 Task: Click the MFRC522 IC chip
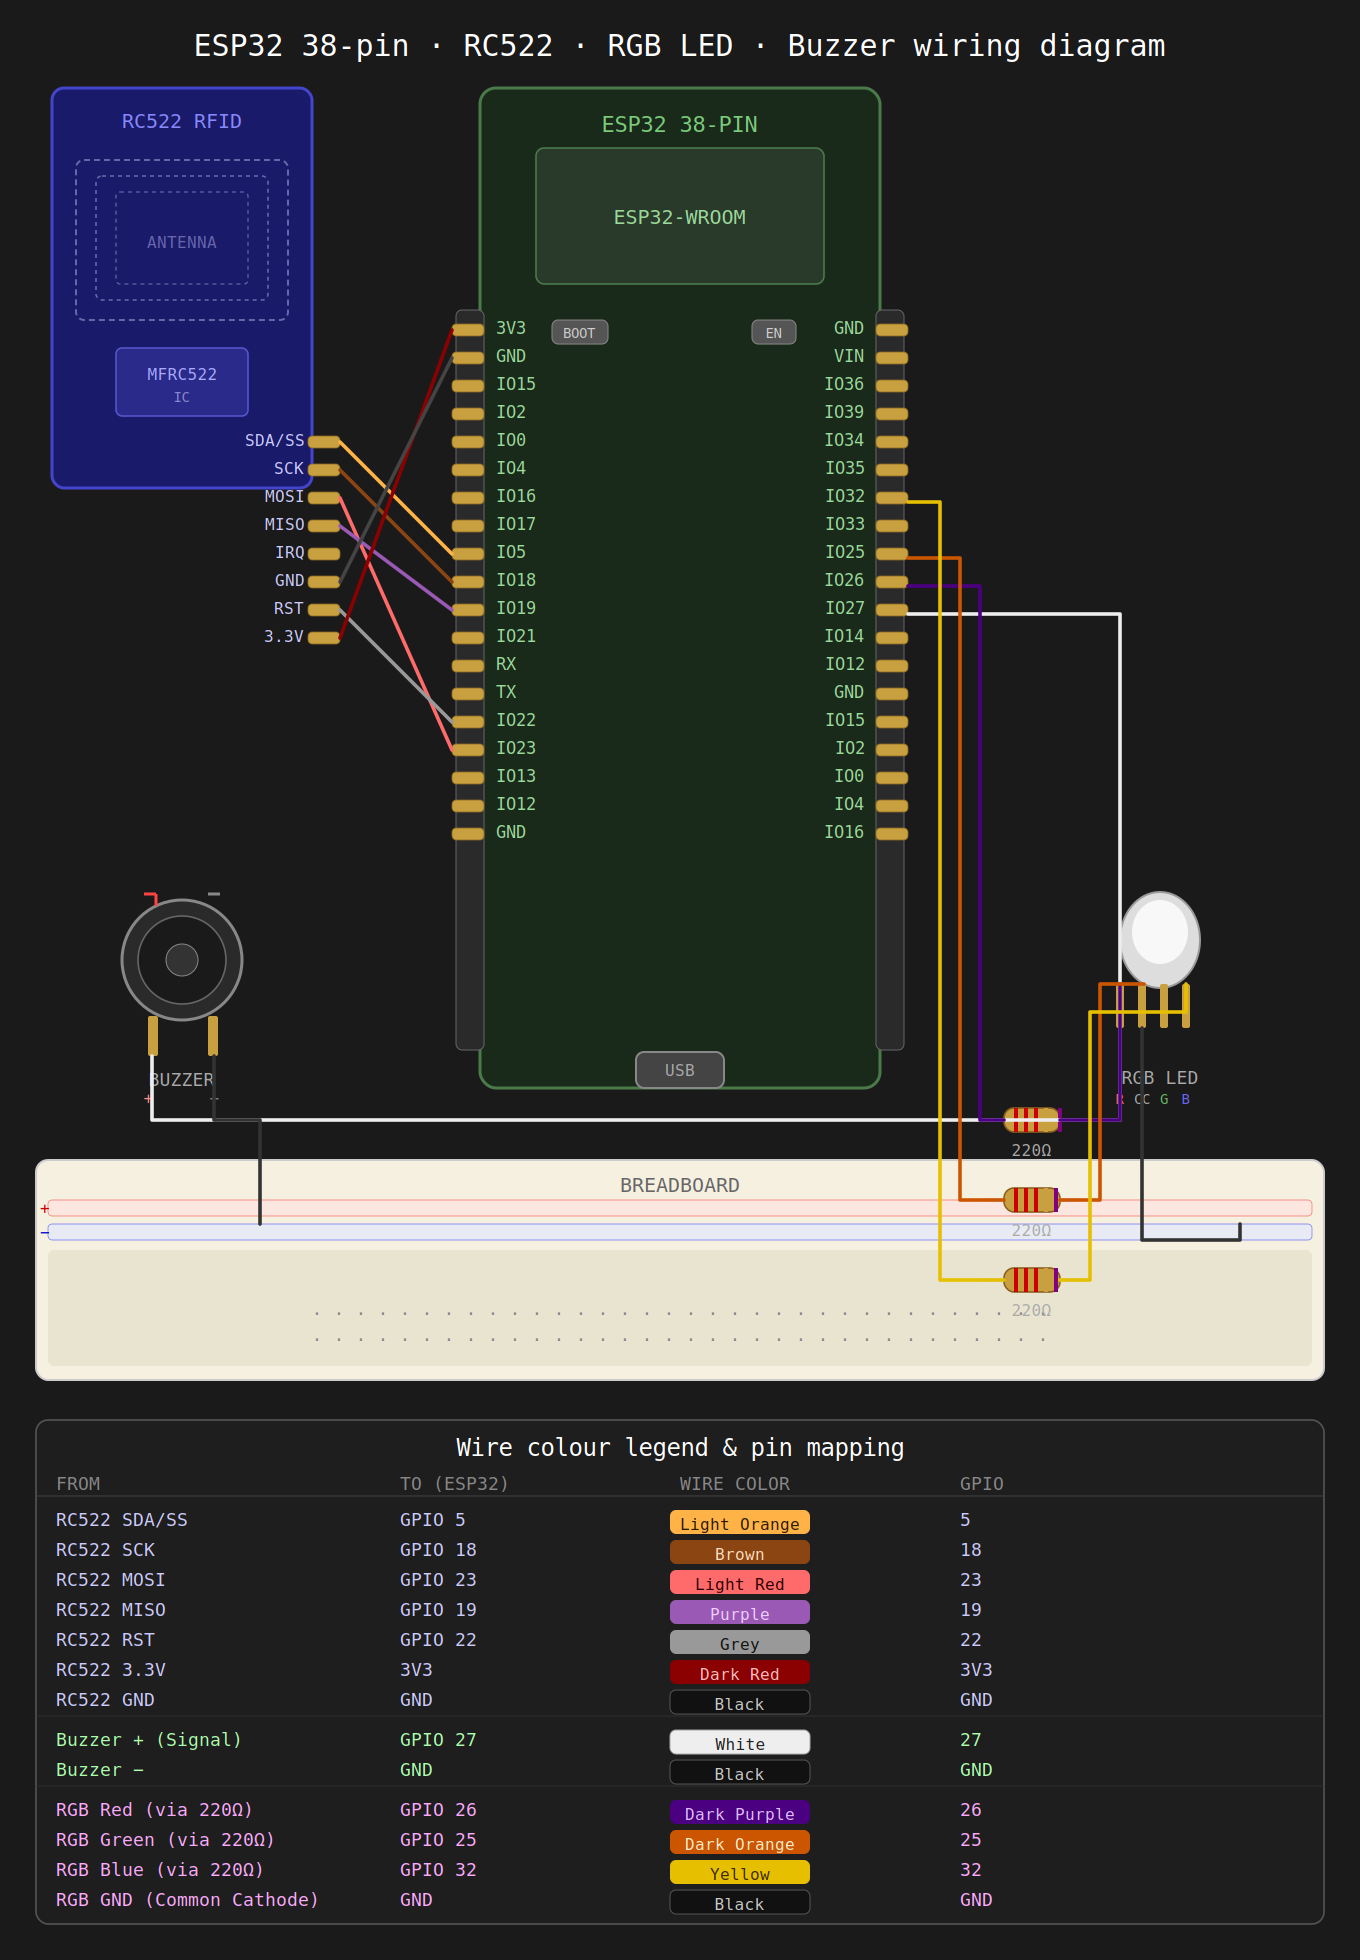(x=182, y=382)
